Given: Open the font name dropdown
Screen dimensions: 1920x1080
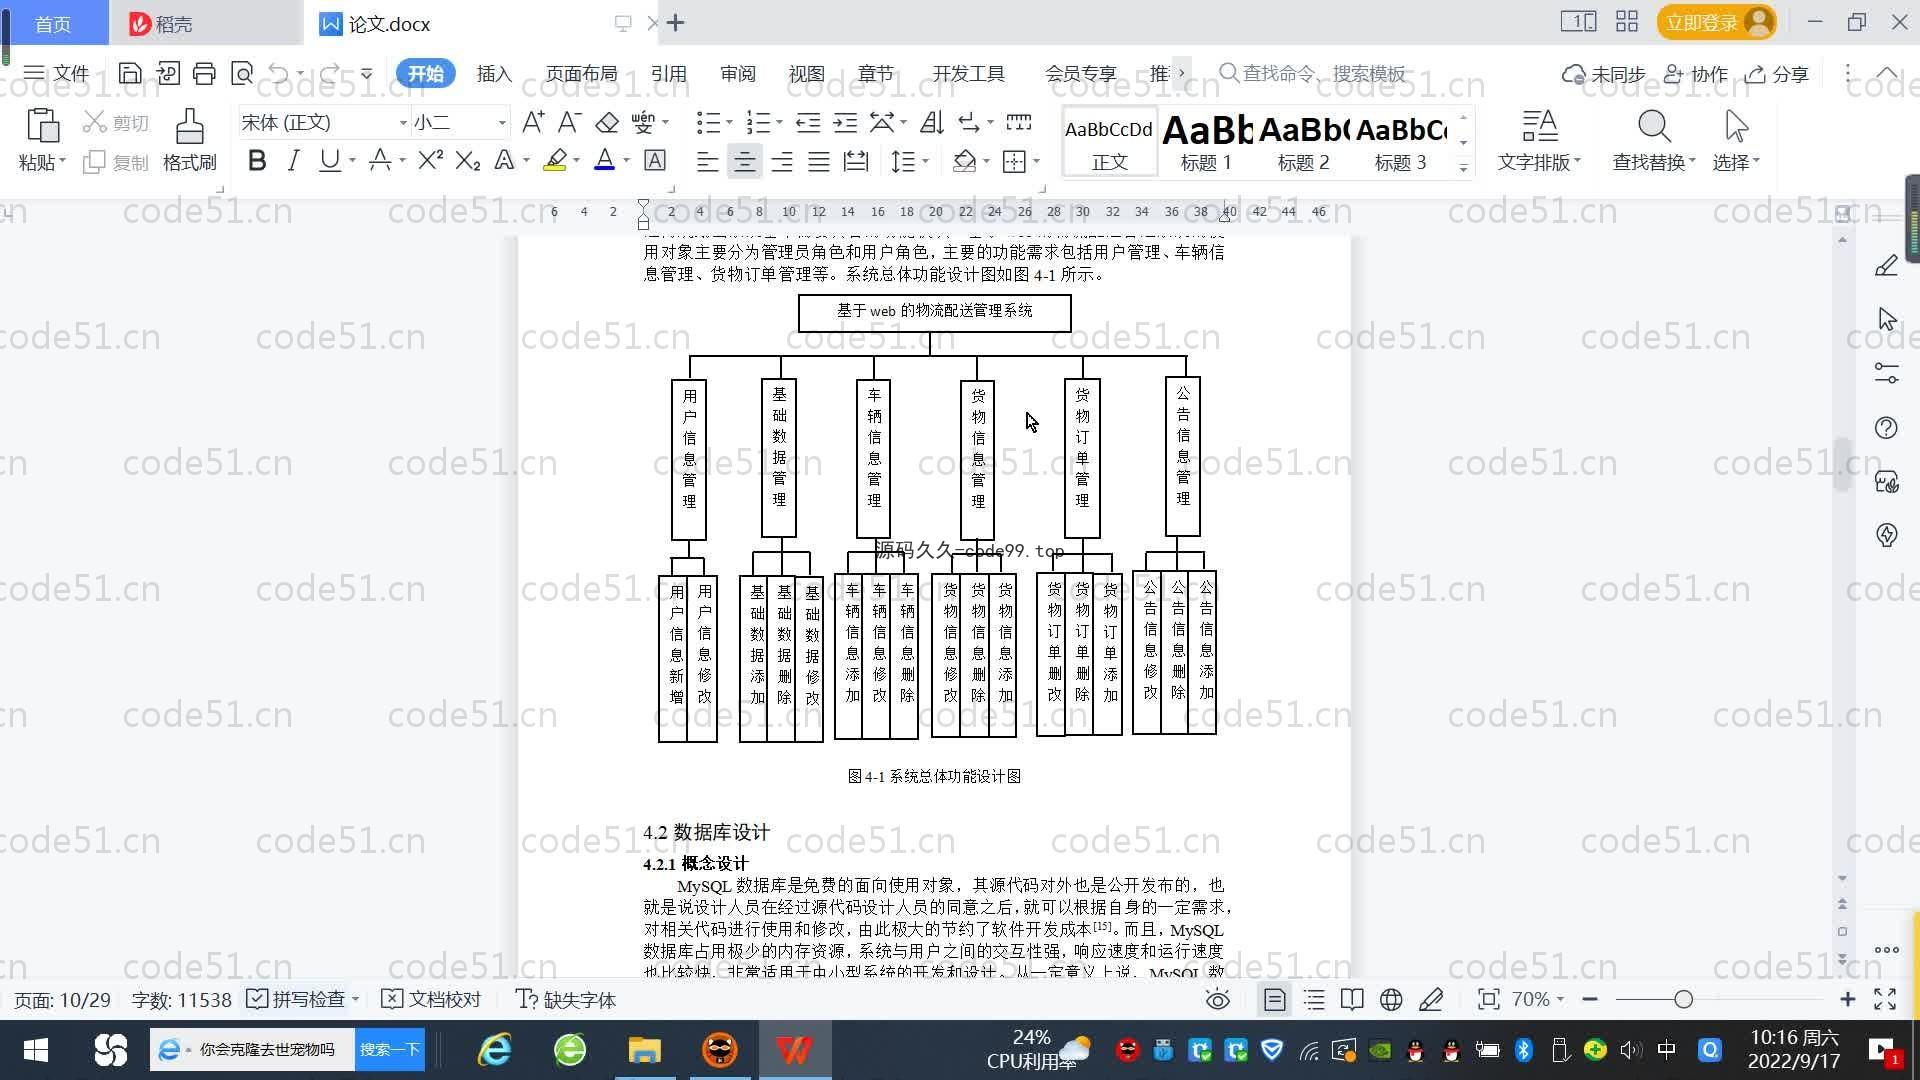Looking at the screenshot, I should (x=403, y=123).
